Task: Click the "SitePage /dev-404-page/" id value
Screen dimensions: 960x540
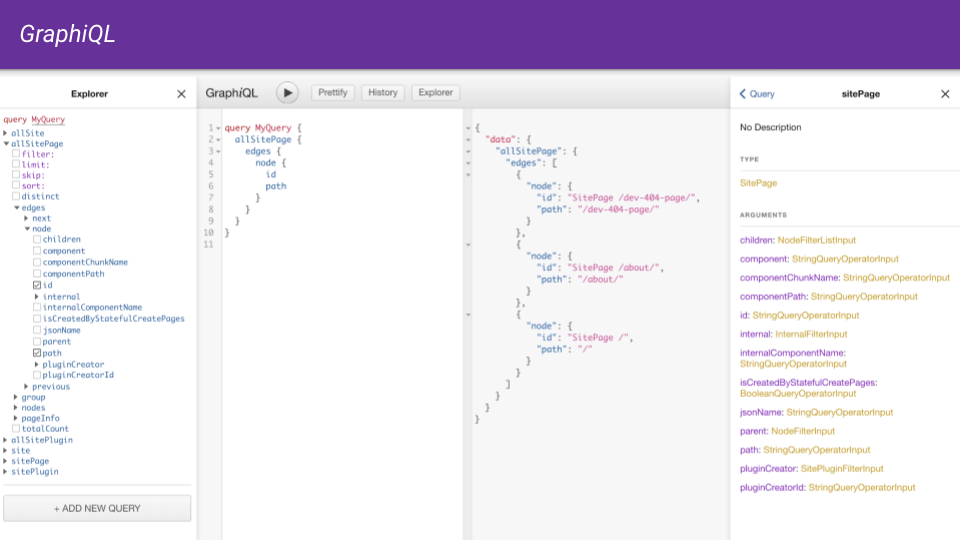Action: pyautogui.click(x=631, y=198)
